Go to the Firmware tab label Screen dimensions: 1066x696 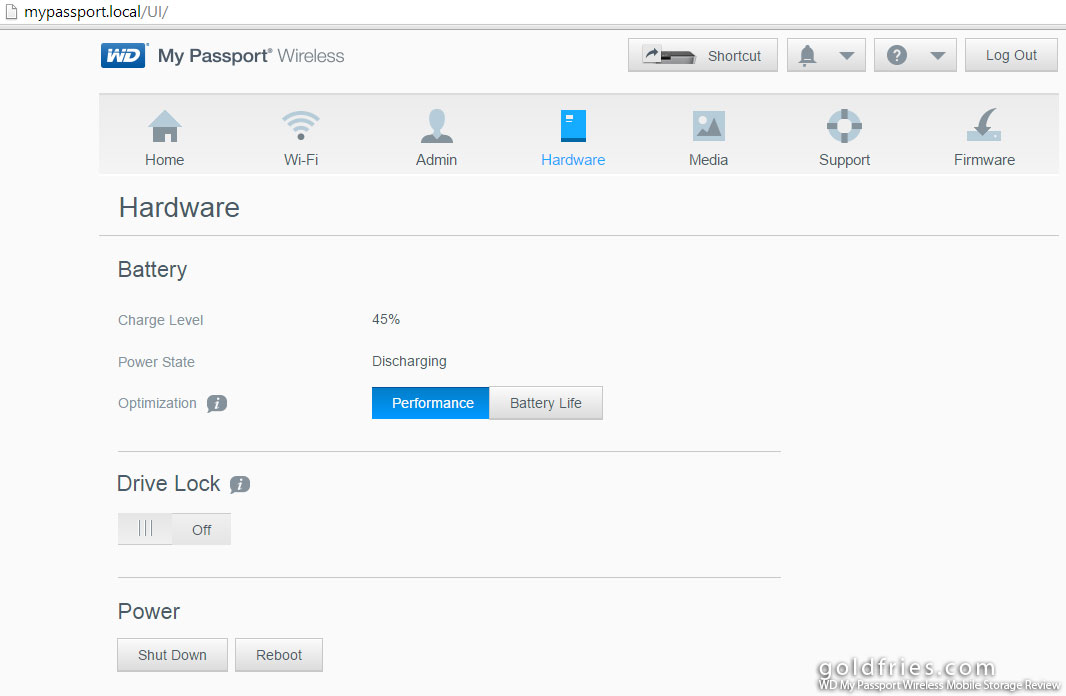point(984,160)
